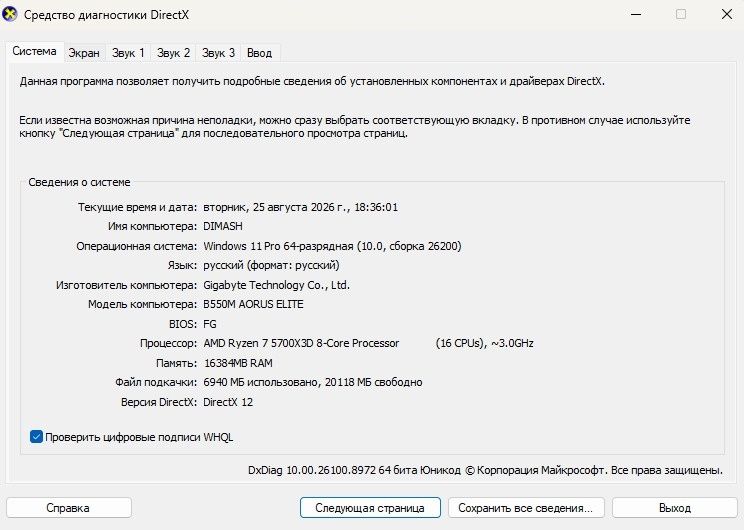The image size is (744, 530).
Task: Click the BIOS value FG
Action: [210, 324]
